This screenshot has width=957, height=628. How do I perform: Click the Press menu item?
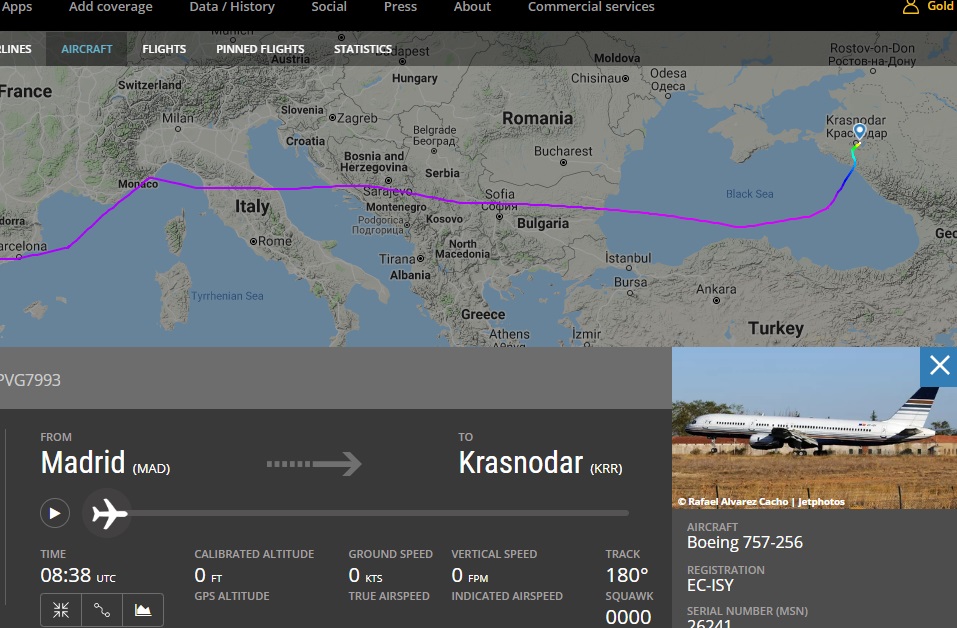(x=400, y=7)
